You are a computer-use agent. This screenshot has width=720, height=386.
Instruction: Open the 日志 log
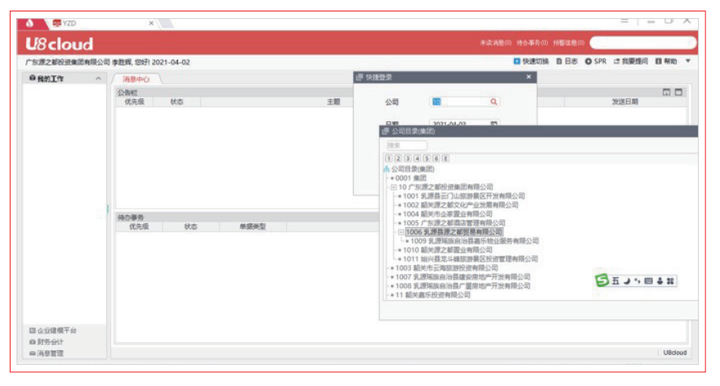[567, 61]
